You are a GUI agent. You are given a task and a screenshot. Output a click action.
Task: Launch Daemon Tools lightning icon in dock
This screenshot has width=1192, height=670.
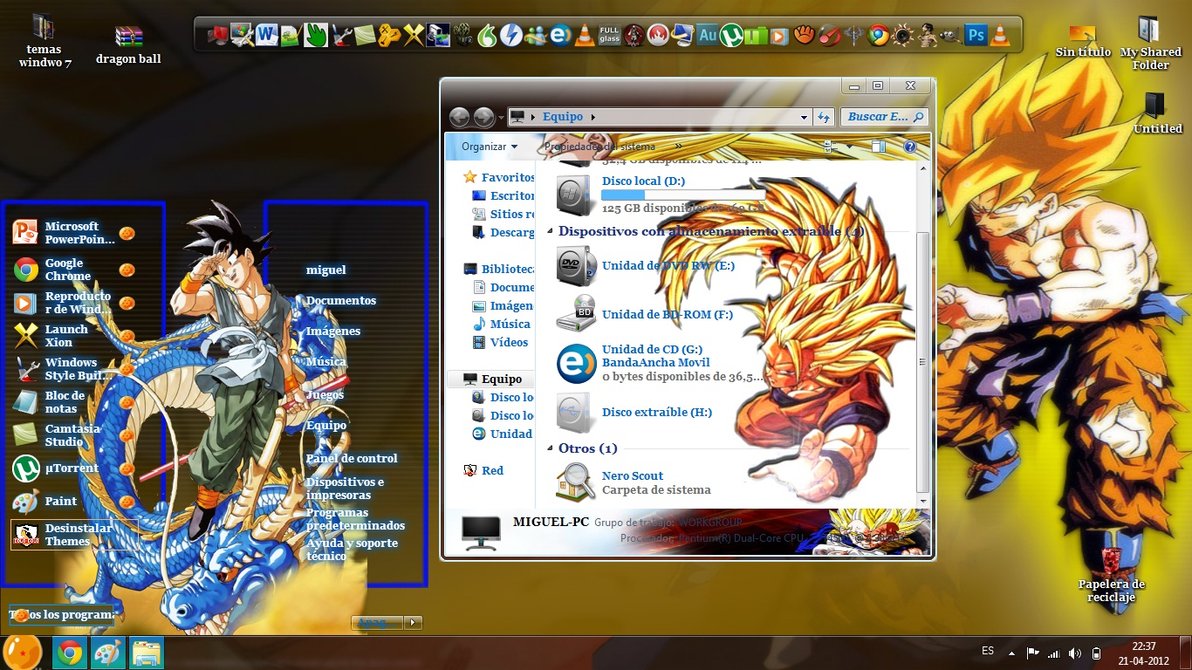[511, 35]
